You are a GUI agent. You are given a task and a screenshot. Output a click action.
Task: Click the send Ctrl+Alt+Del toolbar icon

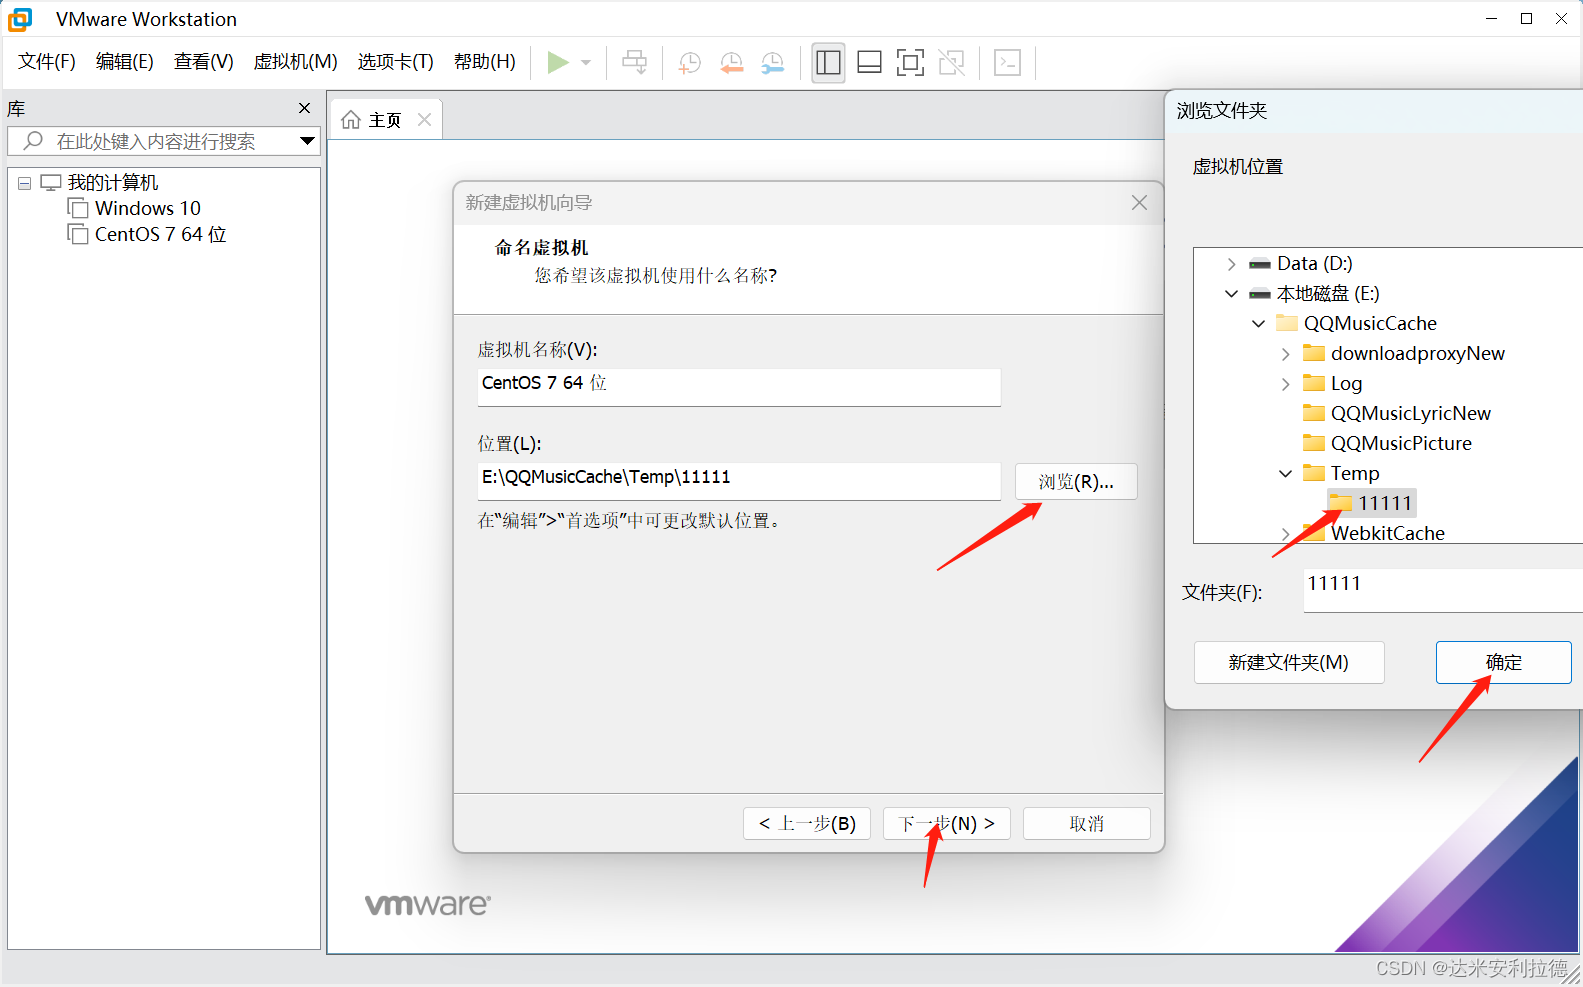[x=635, y=62]
